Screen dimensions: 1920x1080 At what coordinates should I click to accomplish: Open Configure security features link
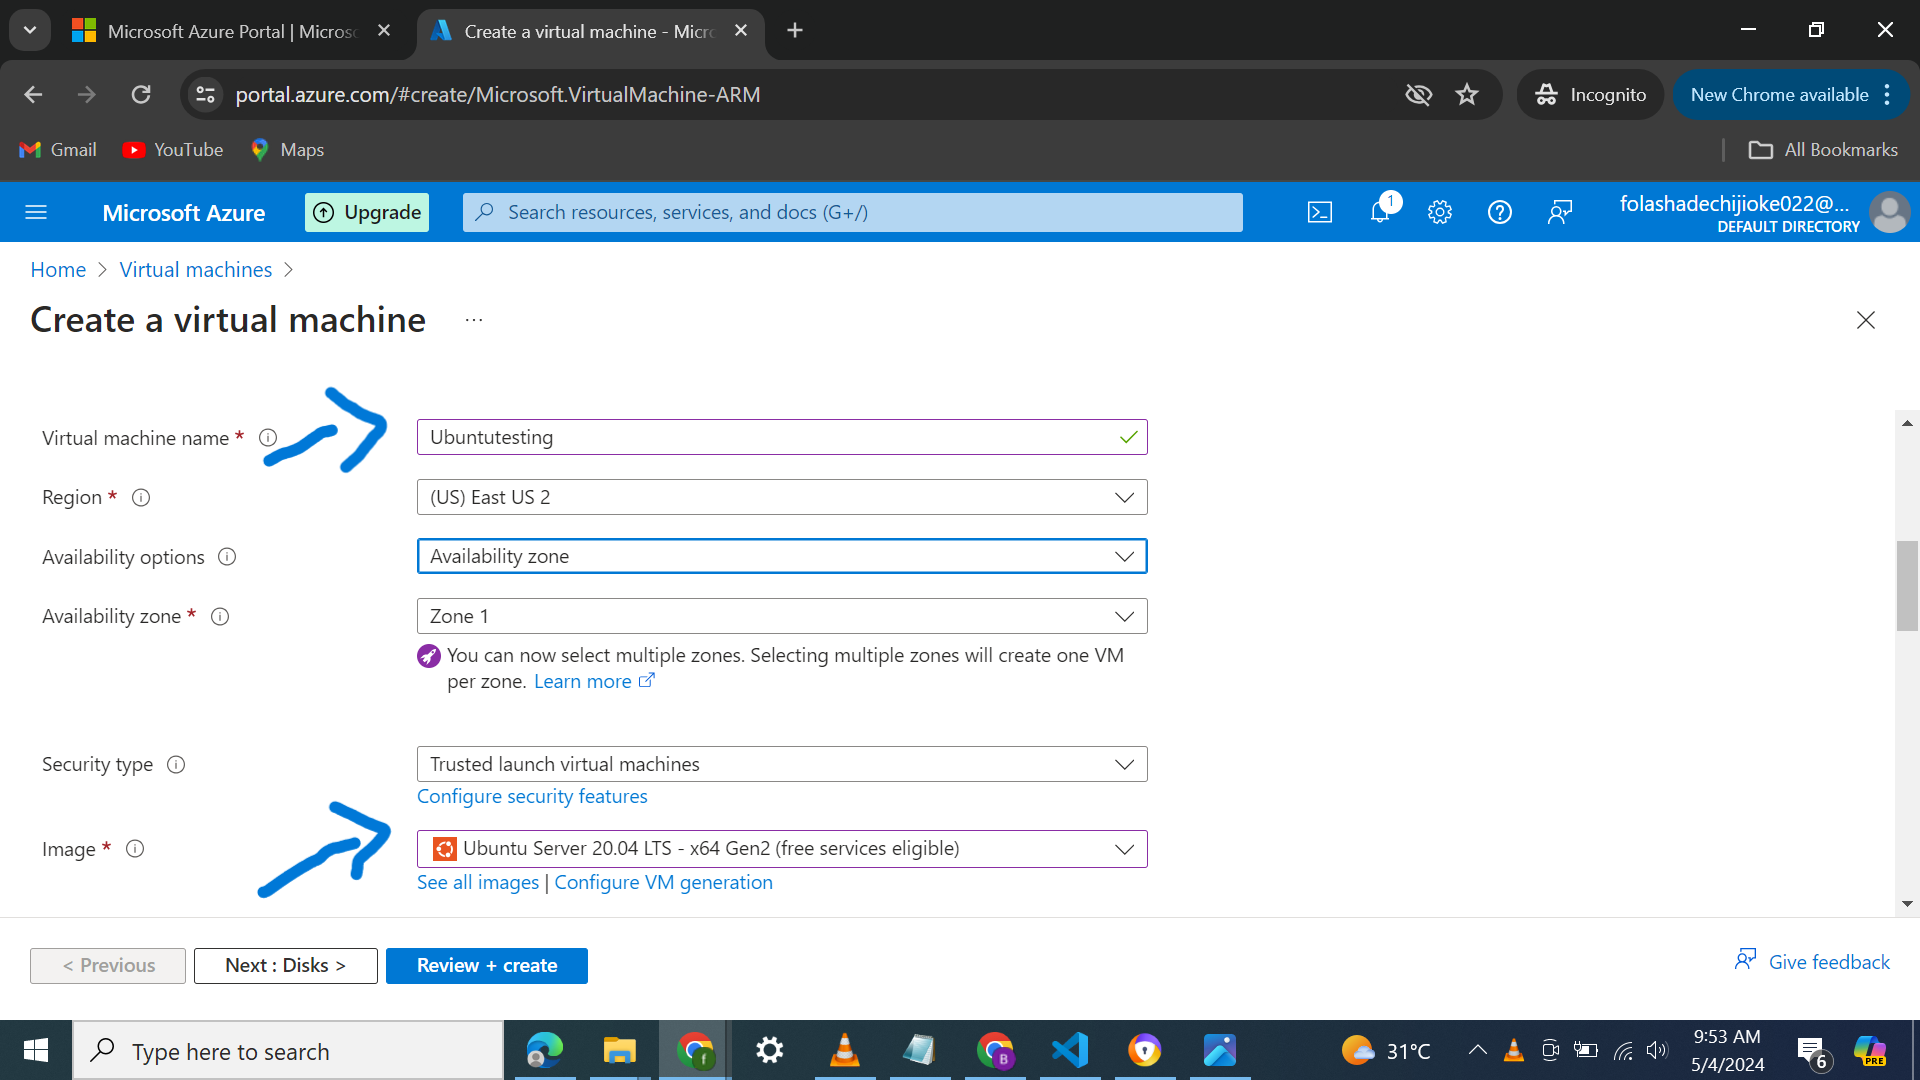[532, 797]
